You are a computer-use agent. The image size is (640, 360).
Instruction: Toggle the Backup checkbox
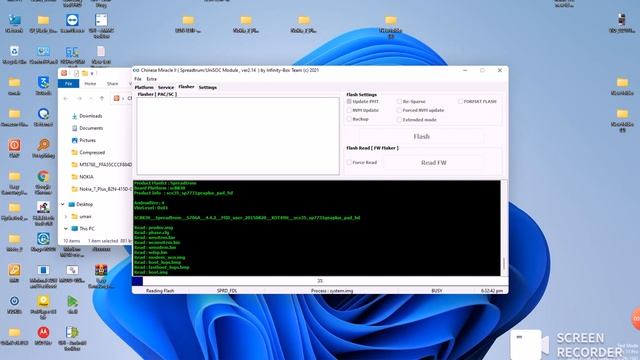click(x=349, y=119)
